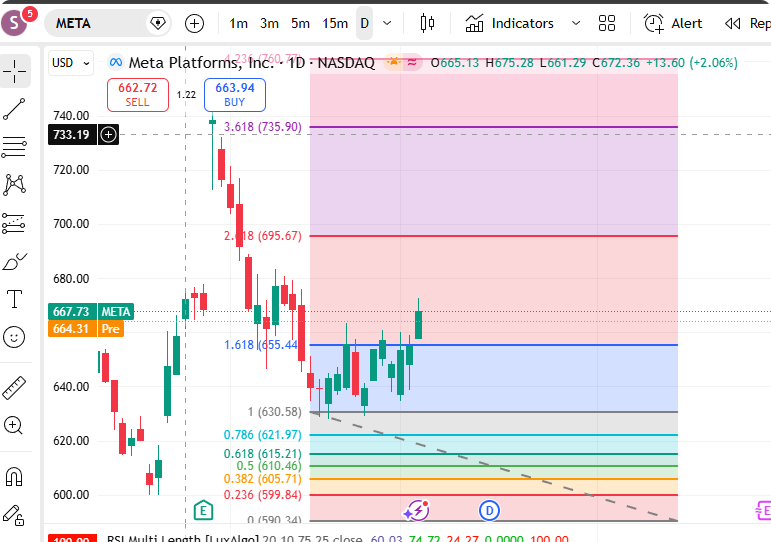The width and height of the screenshot is (771, 542).
Task: Select the ruler measure tool
Action: 14,388
